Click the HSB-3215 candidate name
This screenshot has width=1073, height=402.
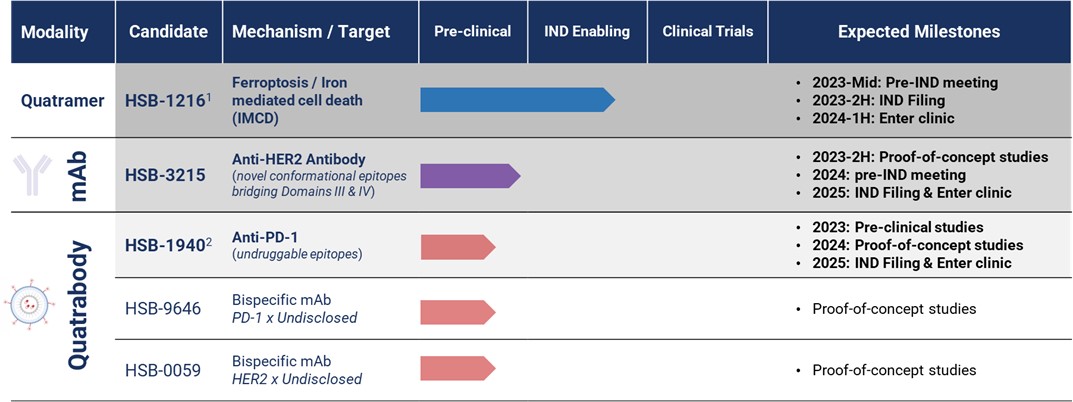[165, 175]
